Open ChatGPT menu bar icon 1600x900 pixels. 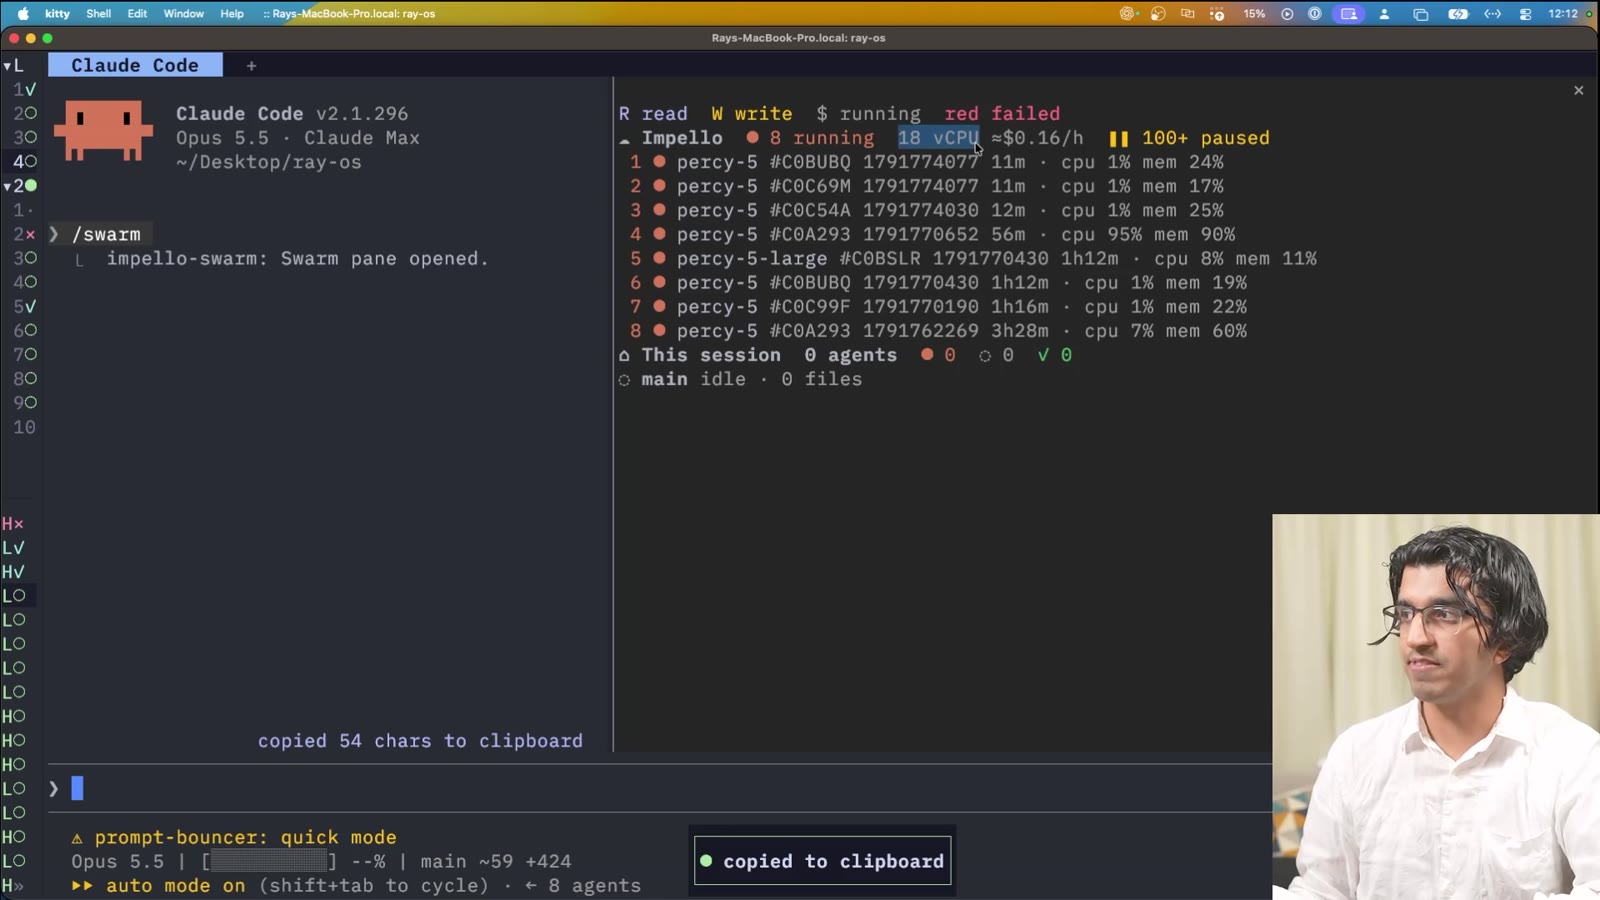tap(1128, 14)
